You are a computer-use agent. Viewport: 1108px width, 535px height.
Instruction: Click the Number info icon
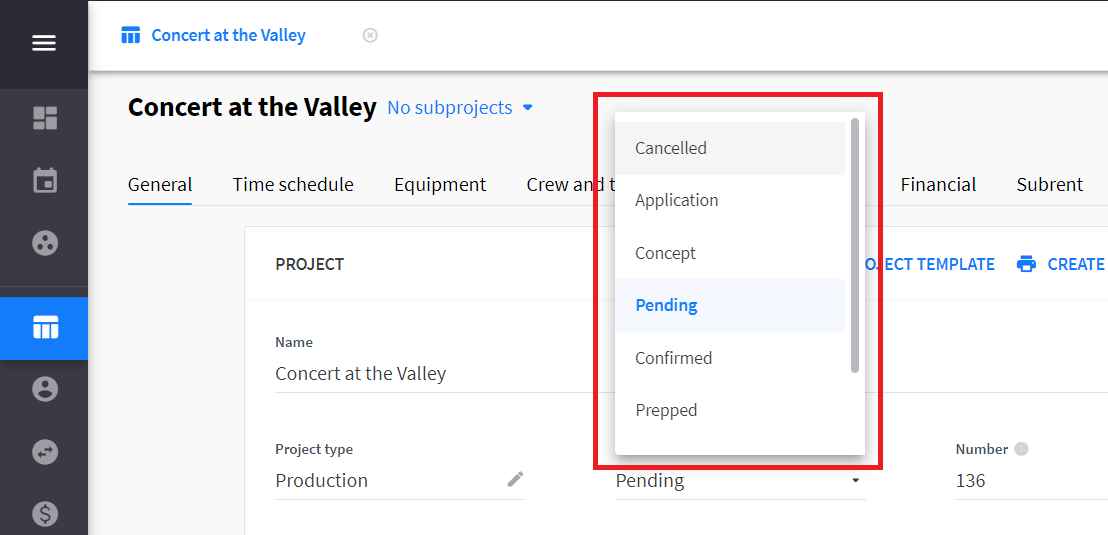click(1020, 449)
